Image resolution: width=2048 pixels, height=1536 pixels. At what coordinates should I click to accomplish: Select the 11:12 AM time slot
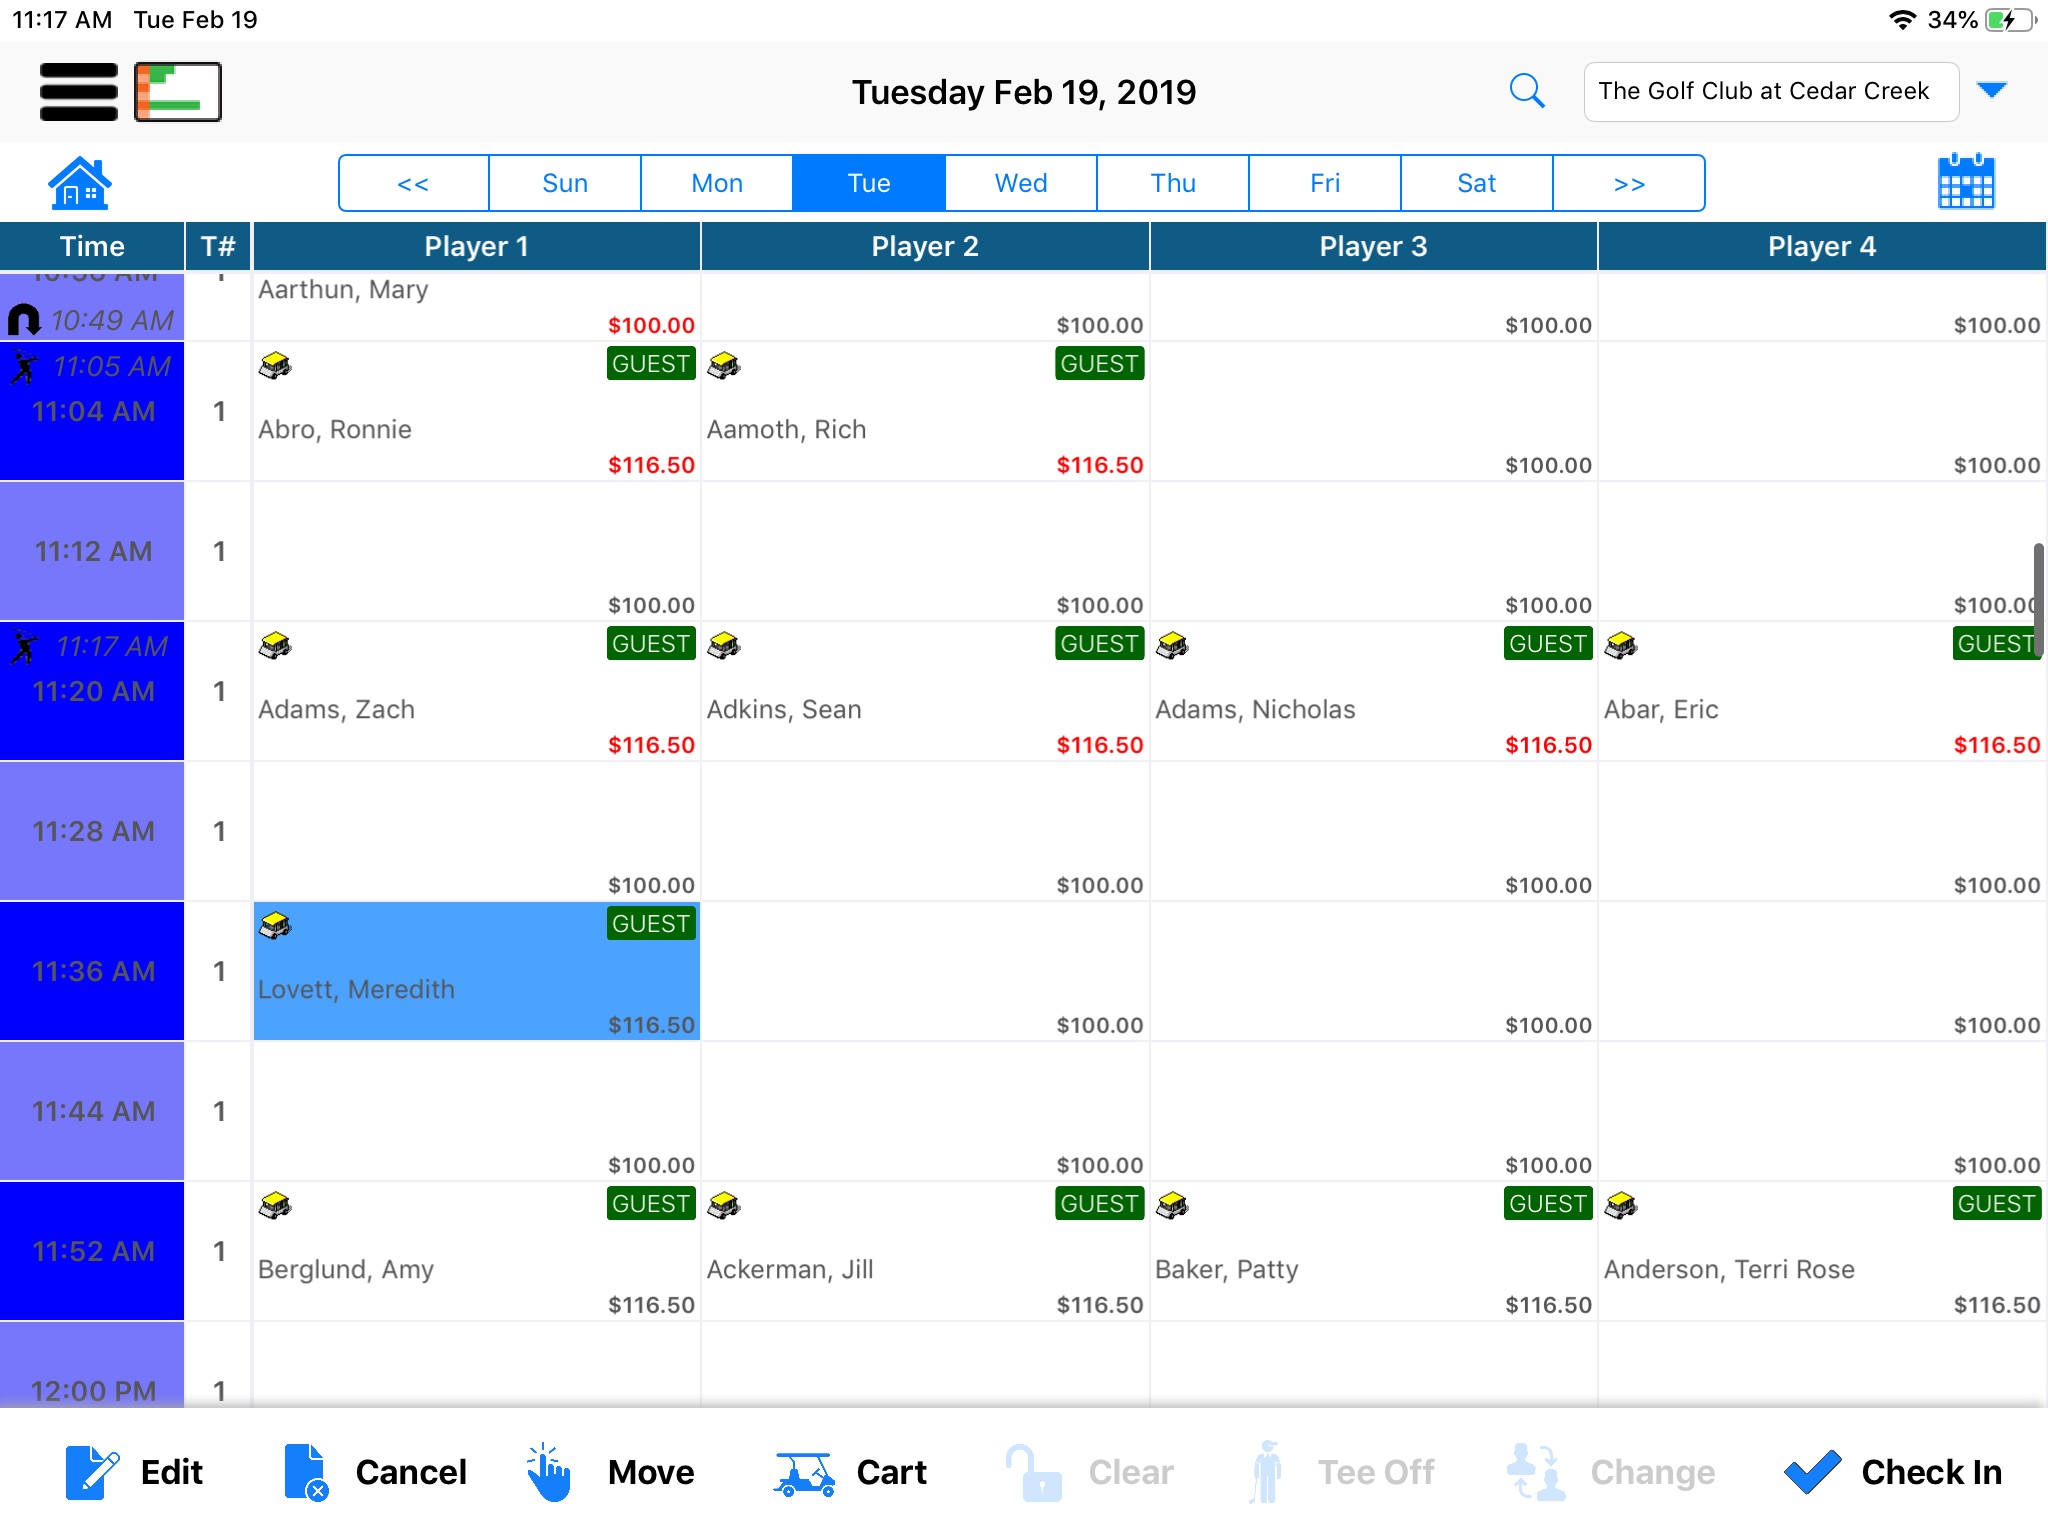(x=92, y=551)
